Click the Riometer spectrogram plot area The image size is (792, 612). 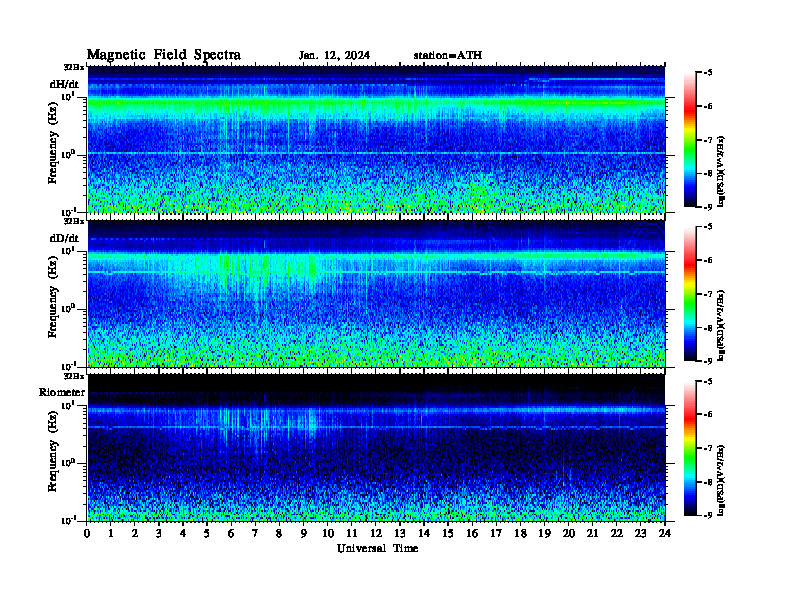pos(376,448)
